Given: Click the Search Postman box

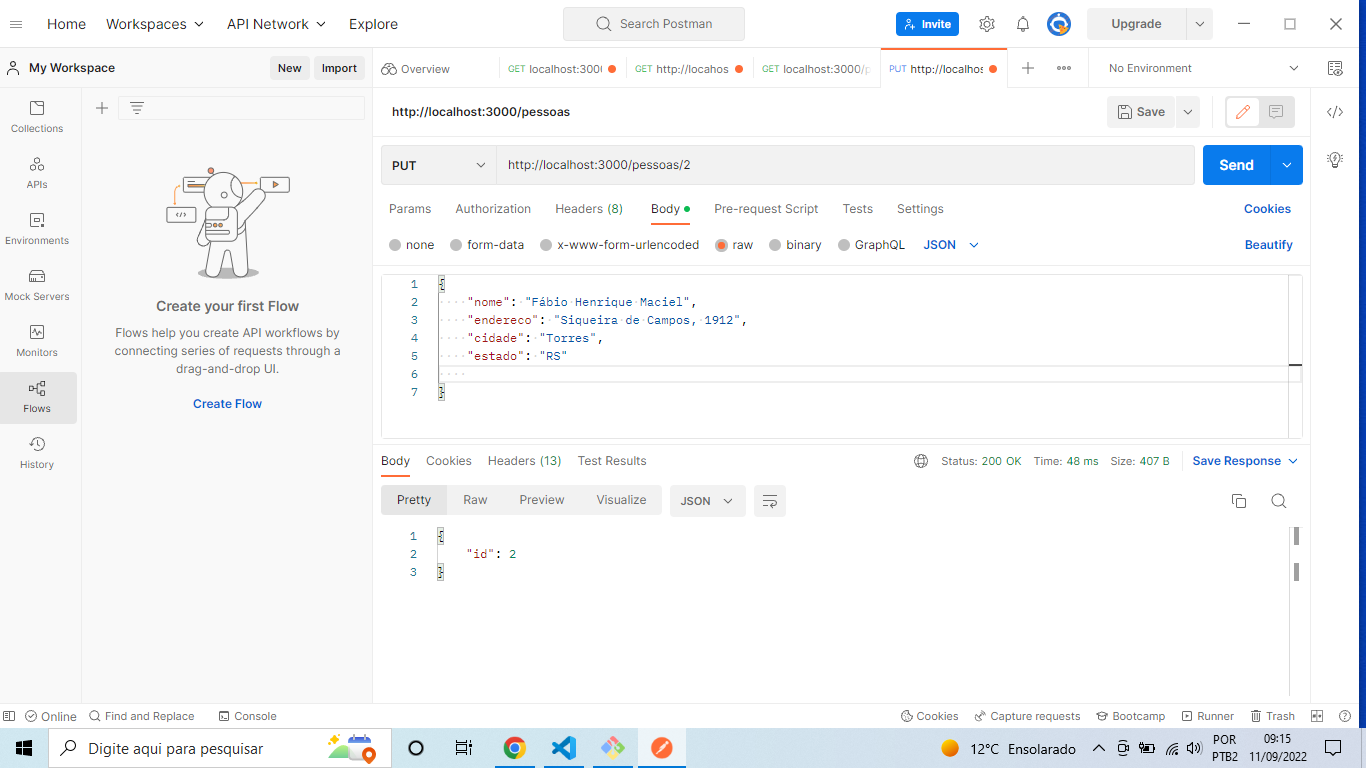Looking at the screenshot, I should click(654, 24).
